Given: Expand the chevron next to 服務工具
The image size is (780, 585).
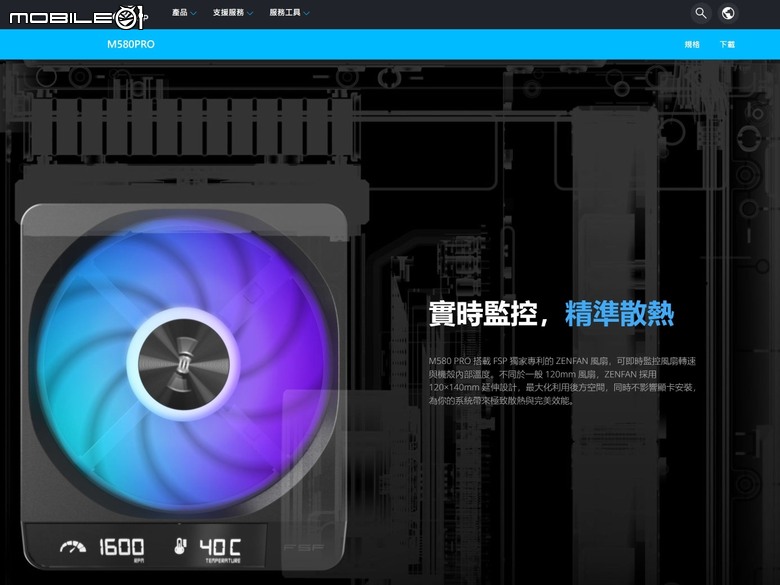Looking at the screenshot, I should click(x=306, y=13).
